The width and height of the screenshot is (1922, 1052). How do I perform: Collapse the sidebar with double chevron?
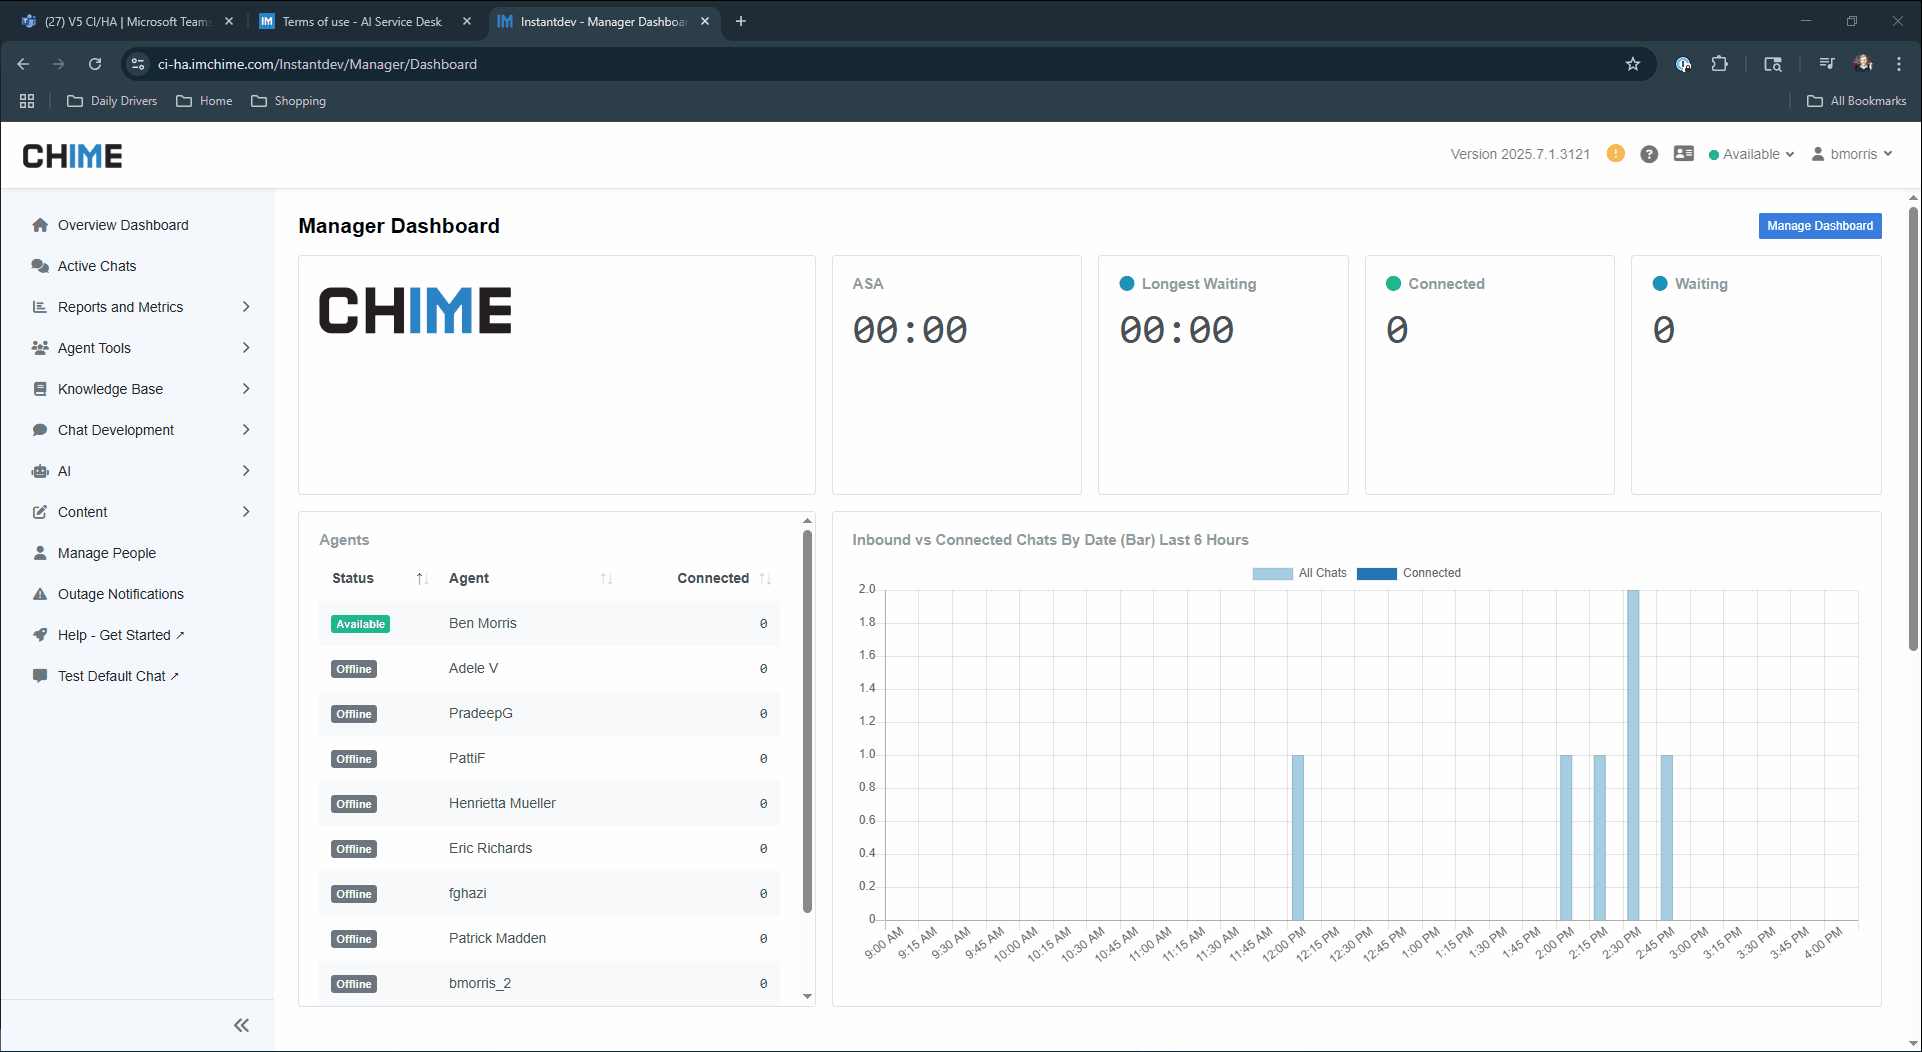click(241, 1025)
